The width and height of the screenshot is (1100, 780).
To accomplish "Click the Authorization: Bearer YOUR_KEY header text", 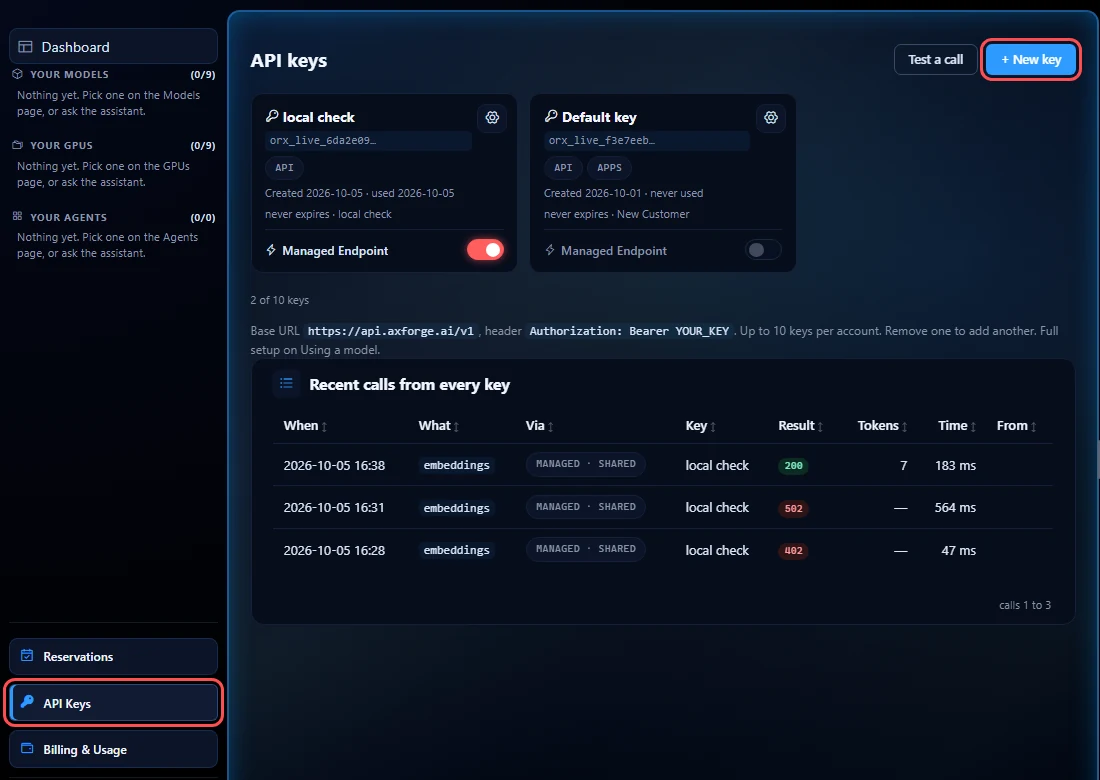I will 629,331.
